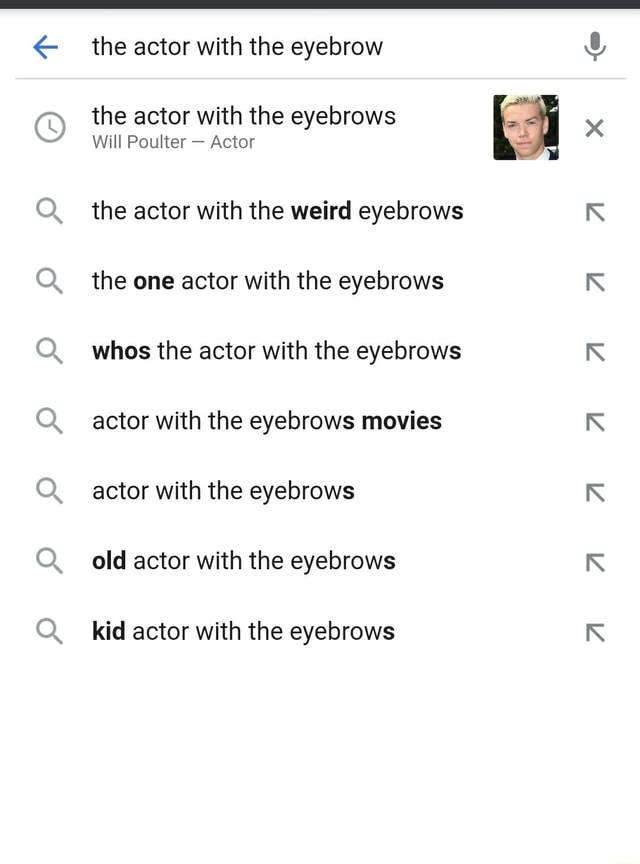Viewport: 640px width, 864px height.
Task: Tap the microphone for voice search
Action: click(595, 47)
